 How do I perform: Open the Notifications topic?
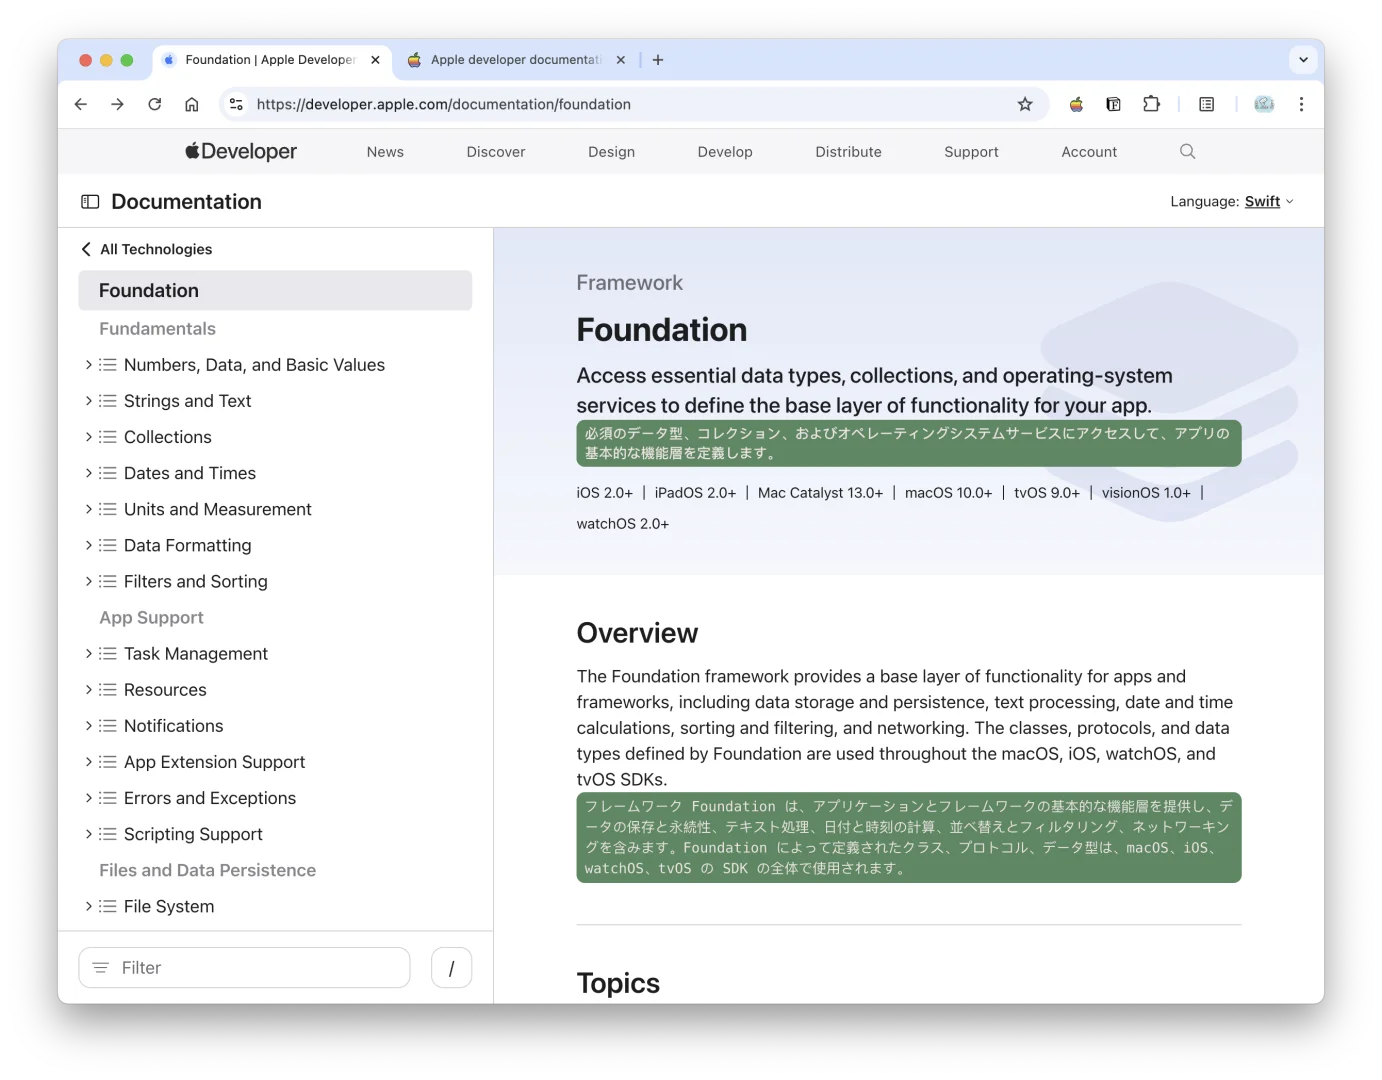pos(173,726)
